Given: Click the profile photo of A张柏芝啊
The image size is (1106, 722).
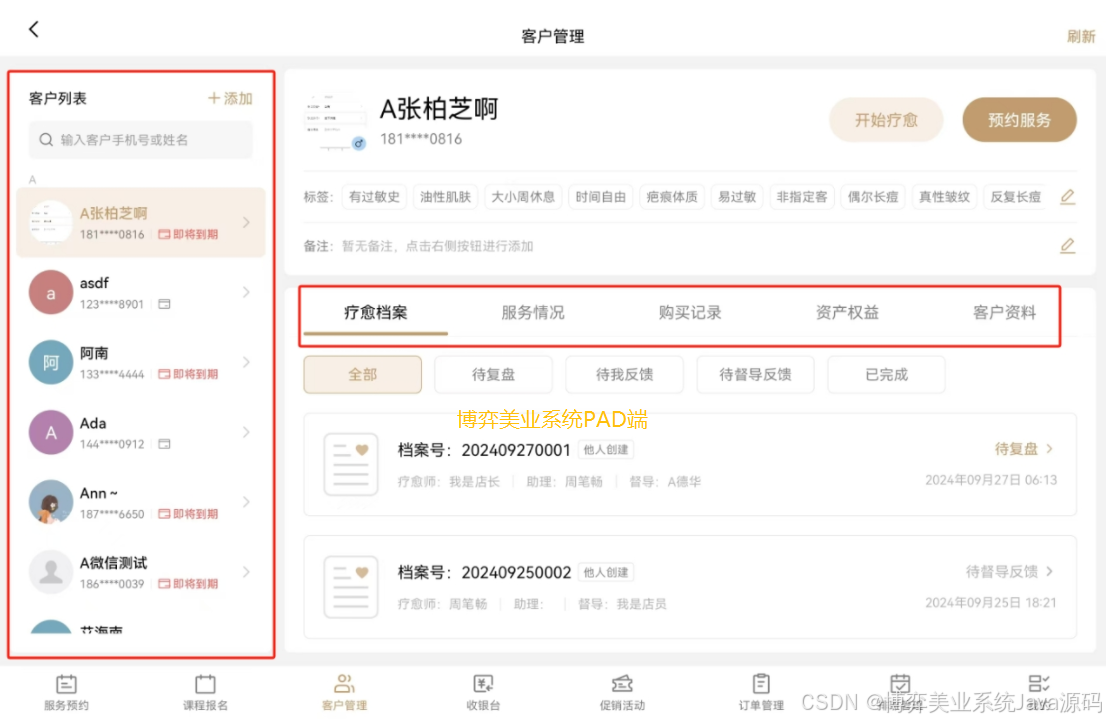Looking at the screenshot, I should tap(336, 121).
